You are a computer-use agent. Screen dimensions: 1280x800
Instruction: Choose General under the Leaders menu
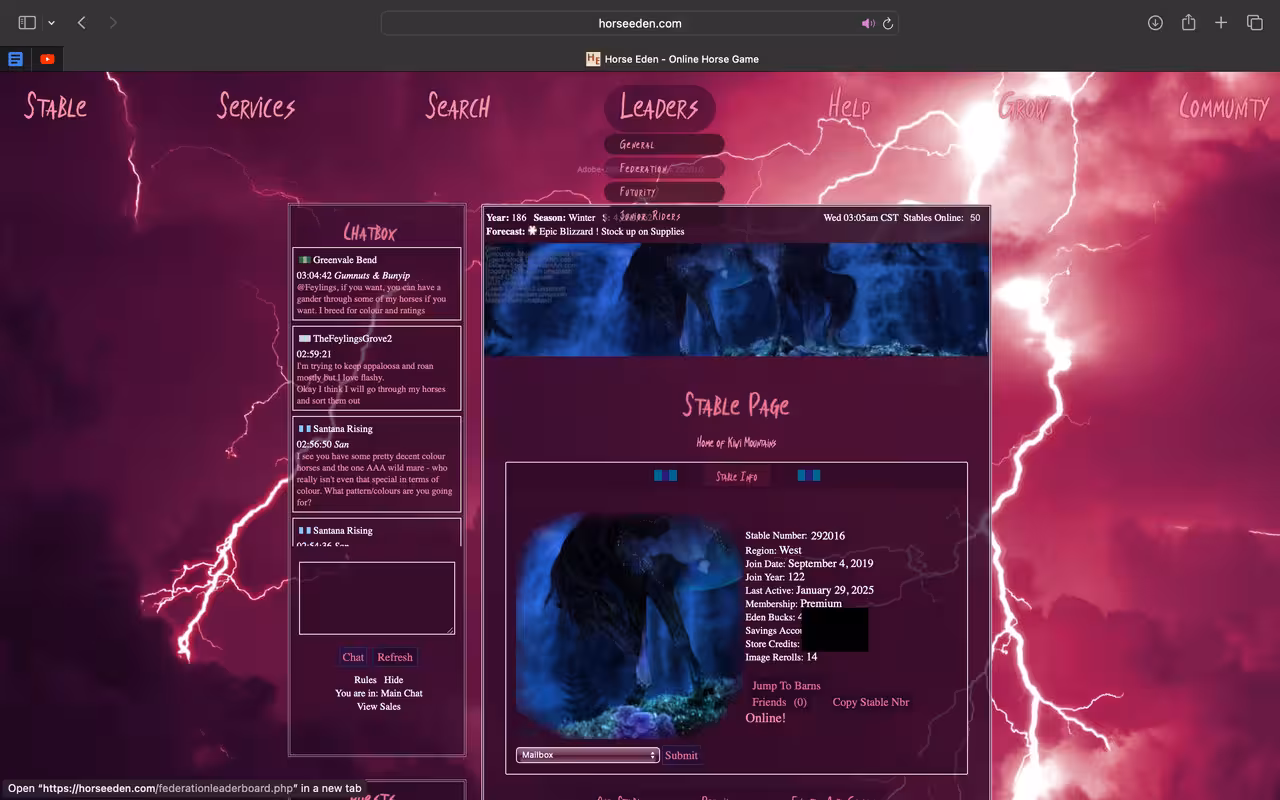click(664, 145)
